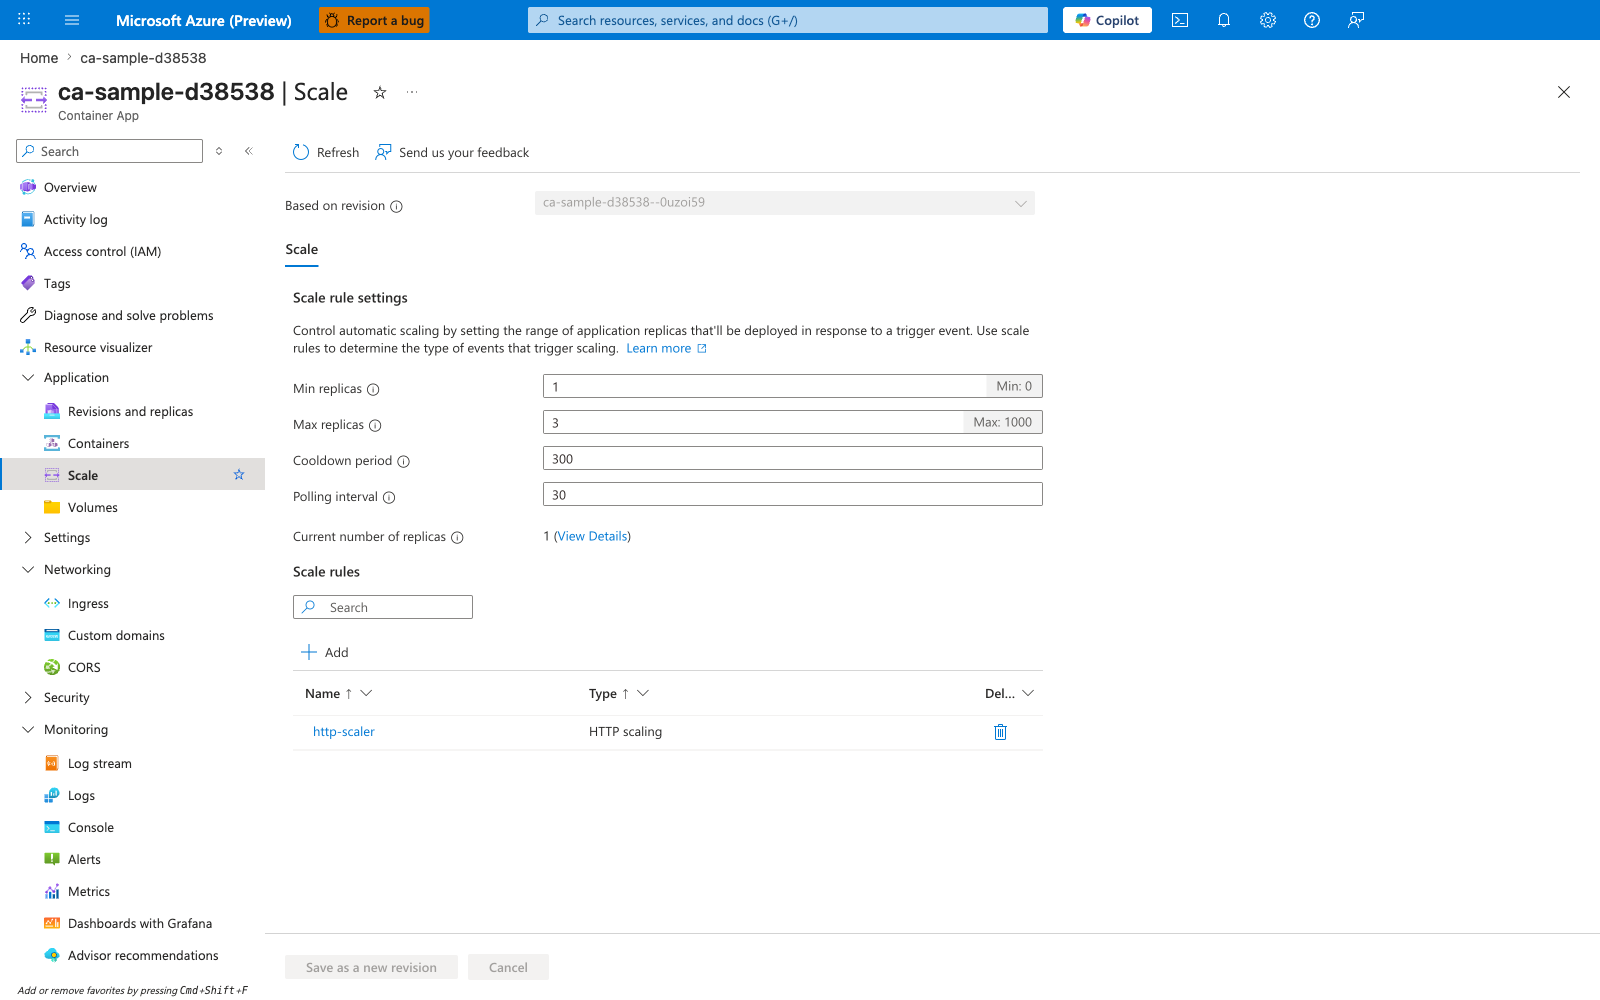Click the top bar feedback icon
The height and width of the screenshot is (1000, 1600).
1356,20
